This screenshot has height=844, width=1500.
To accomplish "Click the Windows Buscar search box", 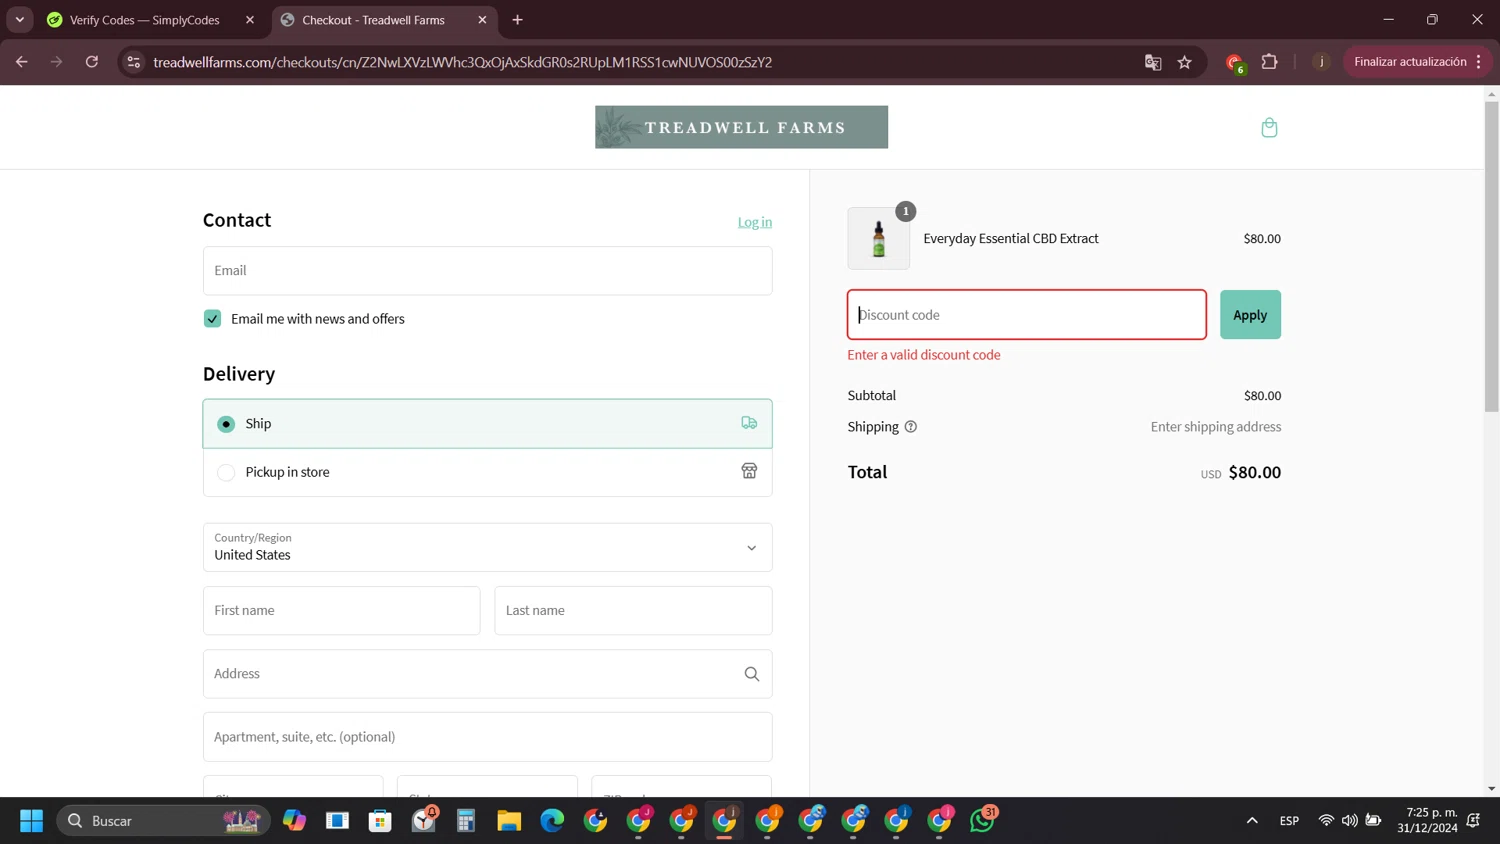I will (163, 821).
